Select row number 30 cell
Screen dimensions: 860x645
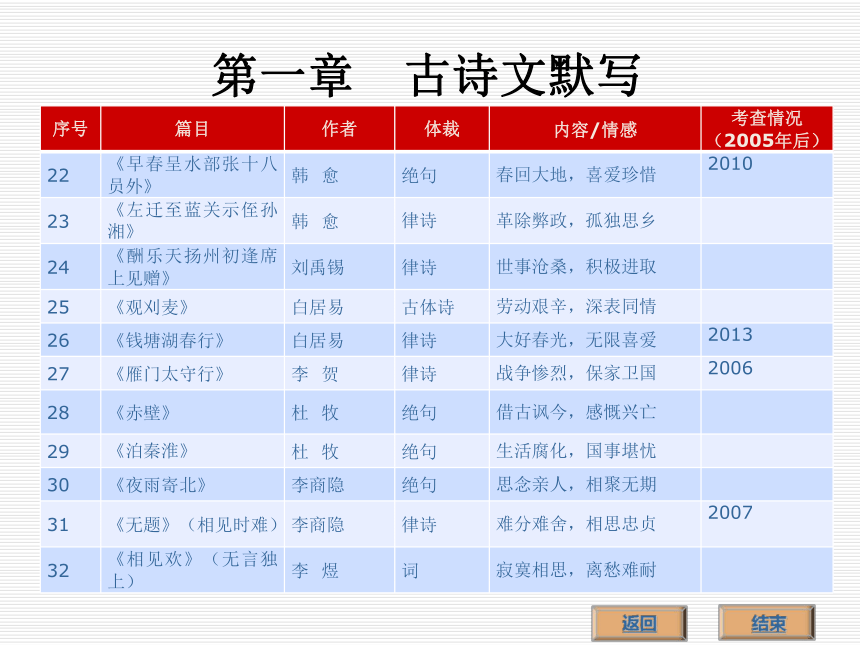(71, 484)
